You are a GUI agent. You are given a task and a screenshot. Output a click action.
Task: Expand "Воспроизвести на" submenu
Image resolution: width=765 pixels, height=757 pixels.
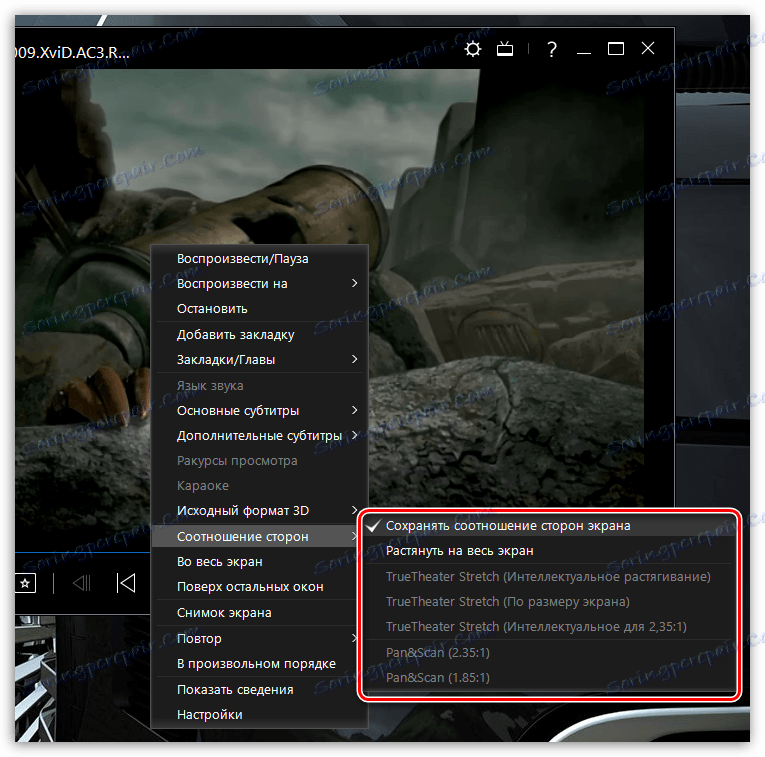click(260, 283)
